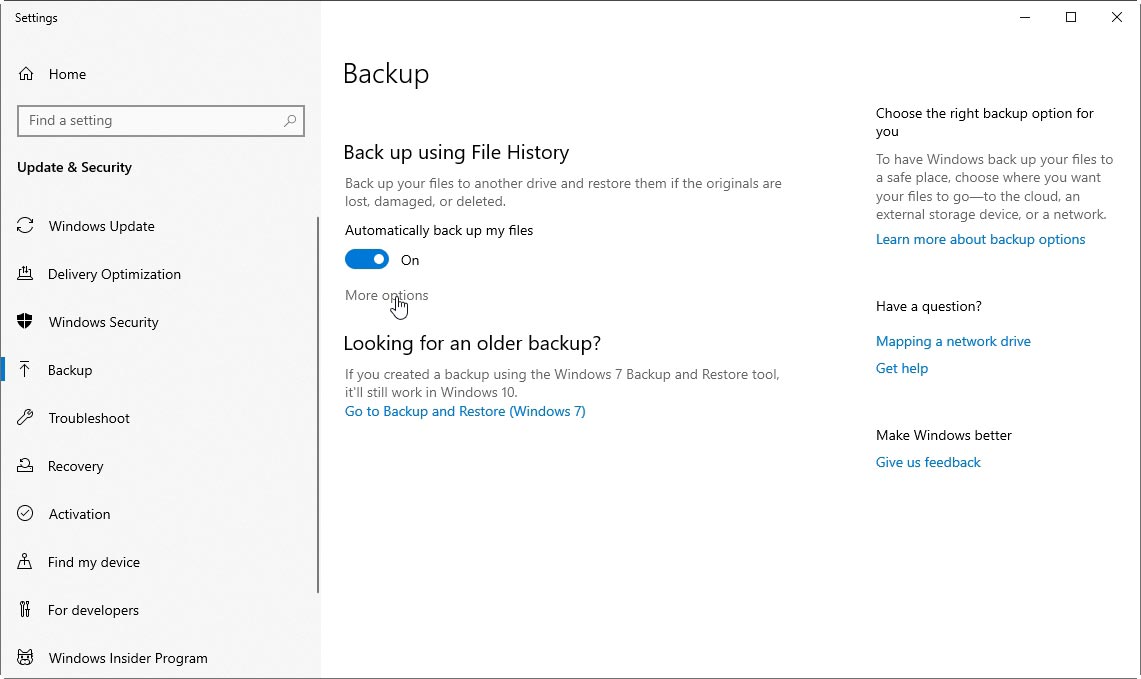Click the Make Windows better label
This screenshot has width=1141, height=679.
[x=944, y=435]
